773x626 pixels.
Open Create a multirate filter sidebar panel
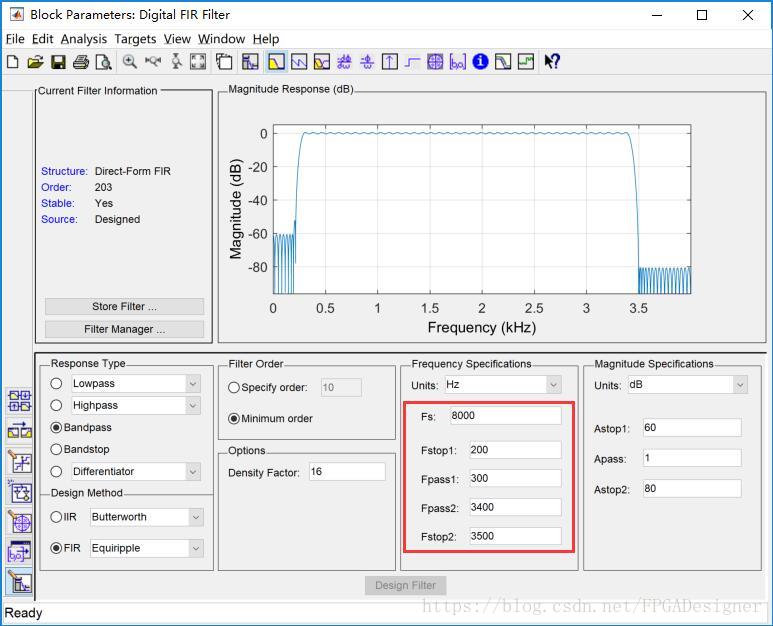tap(20, 401)
